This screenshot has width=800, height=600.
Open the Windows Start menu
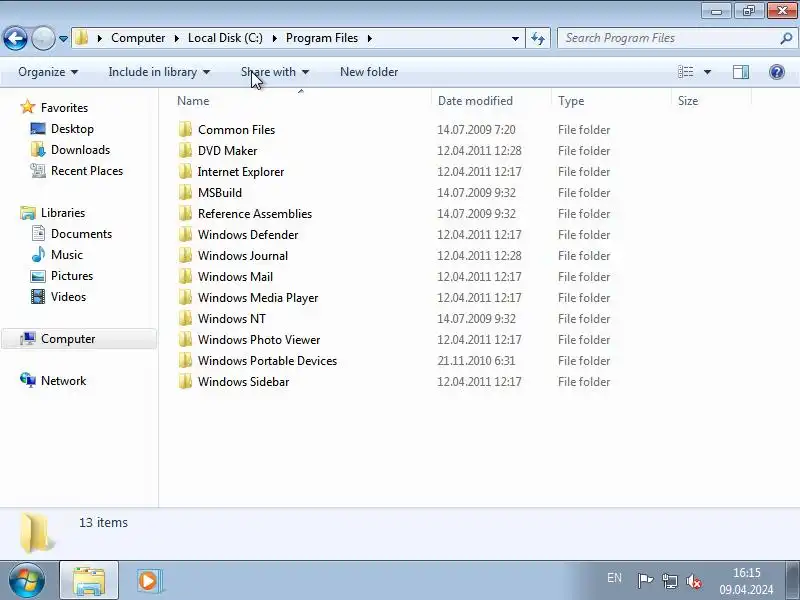click(x=27, y=581)
